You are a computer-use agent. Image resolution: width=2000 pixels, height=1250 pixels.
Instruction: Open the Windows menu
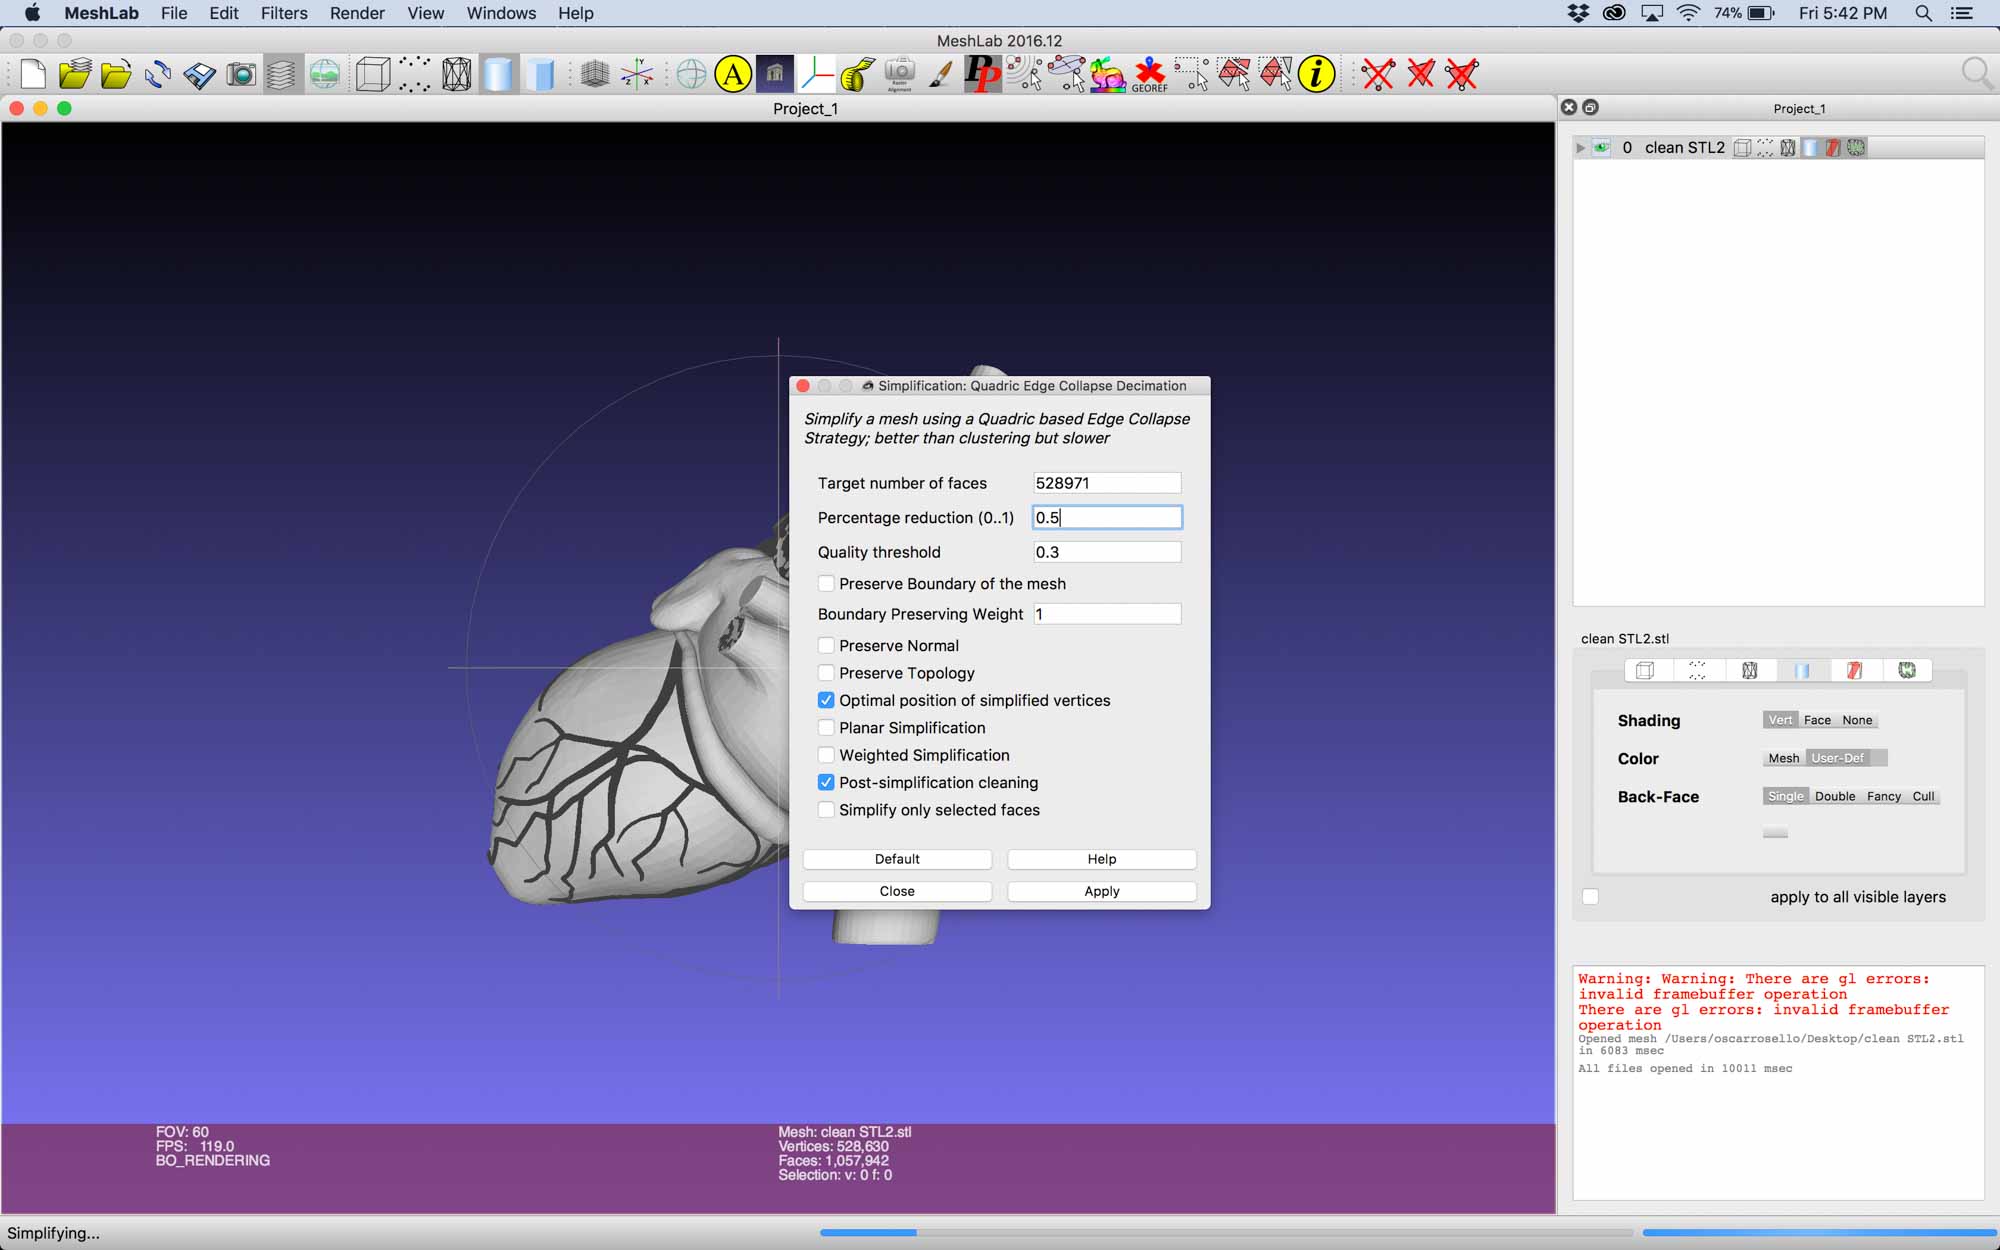point(501,13)
